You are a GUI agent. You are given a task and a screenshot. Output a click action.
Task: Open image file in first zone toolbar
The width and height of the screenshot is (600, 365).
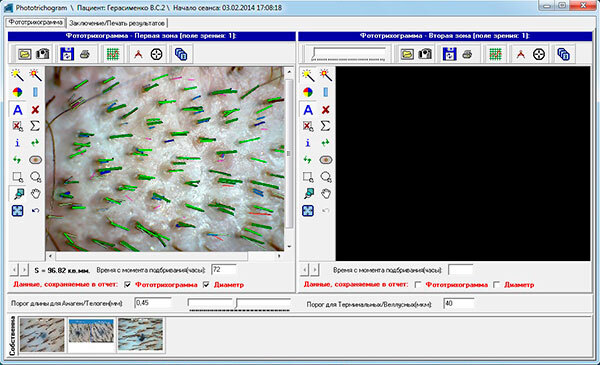[x=25, y=54]
